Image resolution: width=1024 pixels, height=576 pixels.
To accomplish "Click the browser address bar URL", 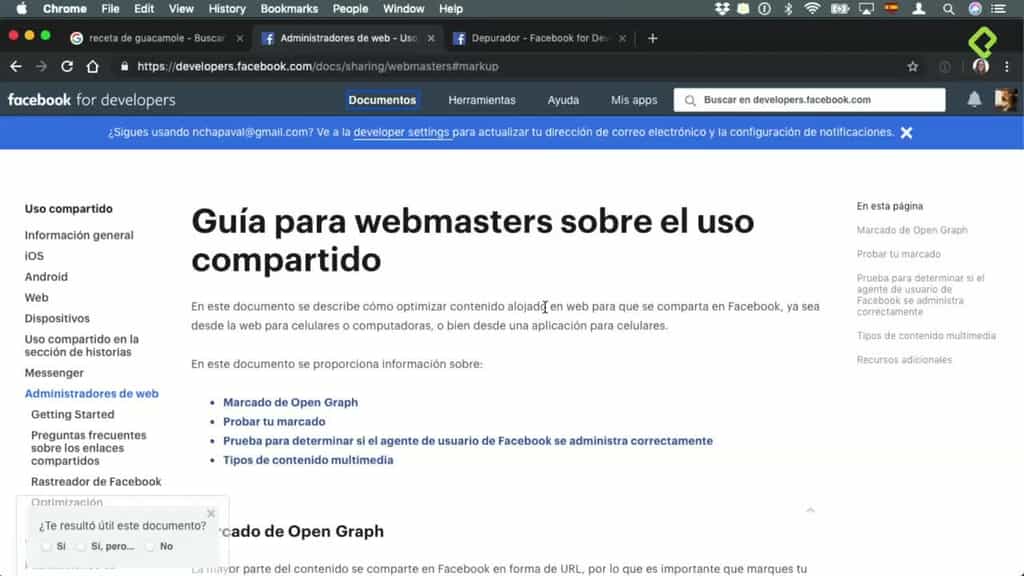I will (x=318, y=67).
